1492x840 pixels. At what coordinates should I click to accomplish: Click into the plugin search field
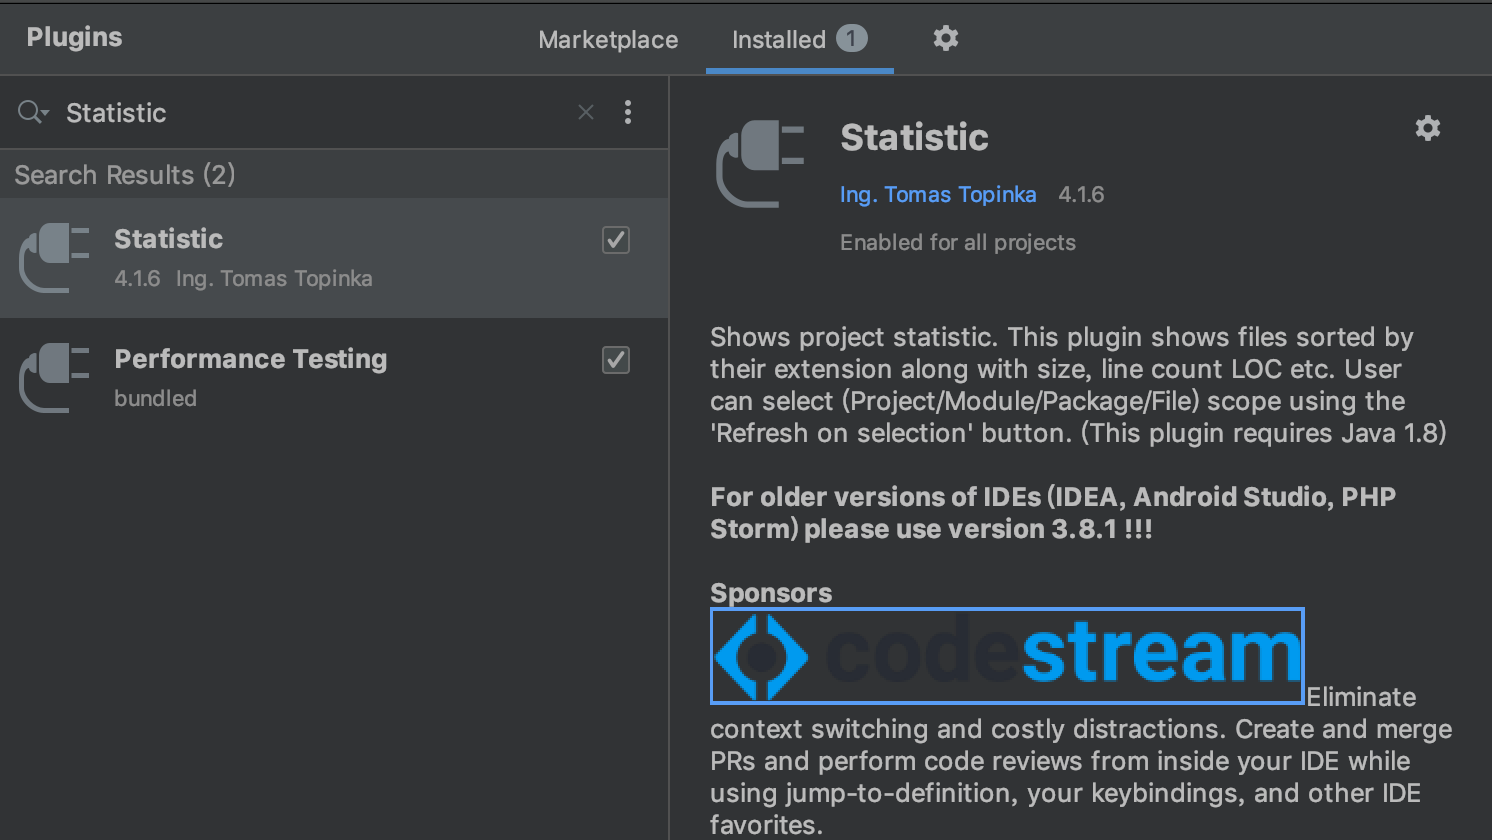click(310, 113)
